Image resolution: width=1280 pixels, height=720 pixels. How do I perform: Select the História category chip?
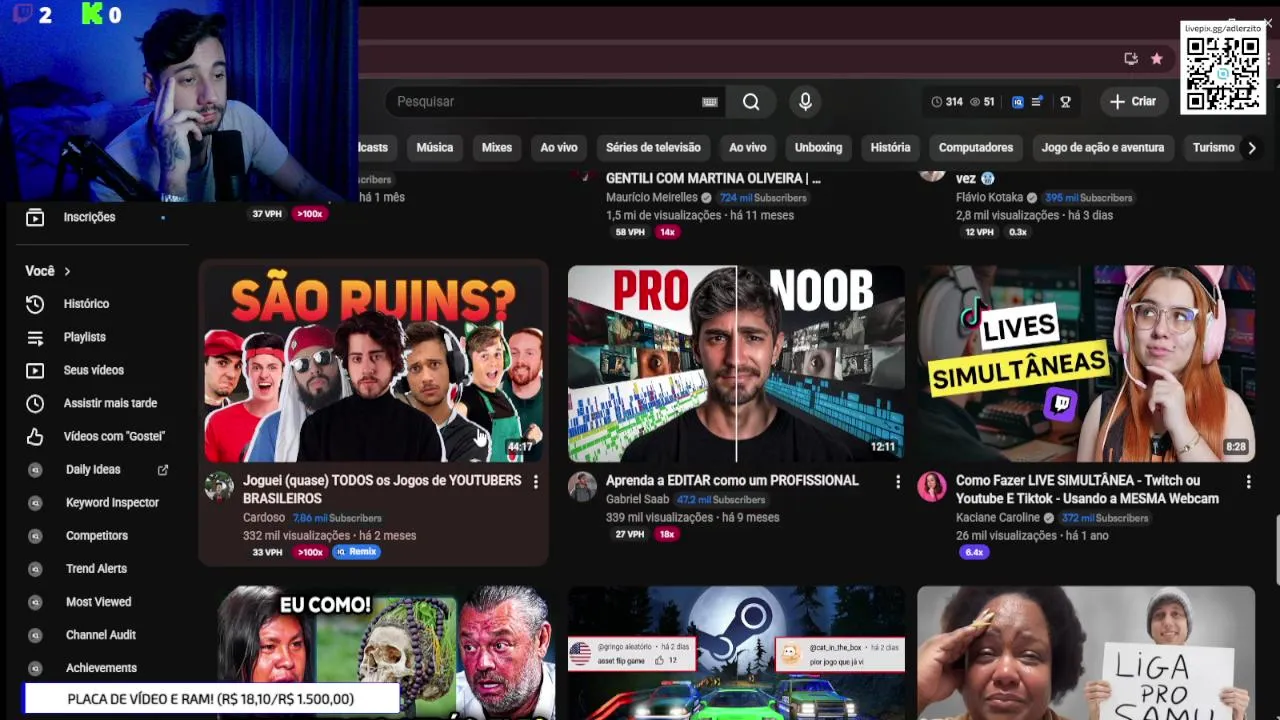pyautogui.click(x=890, y=147)
